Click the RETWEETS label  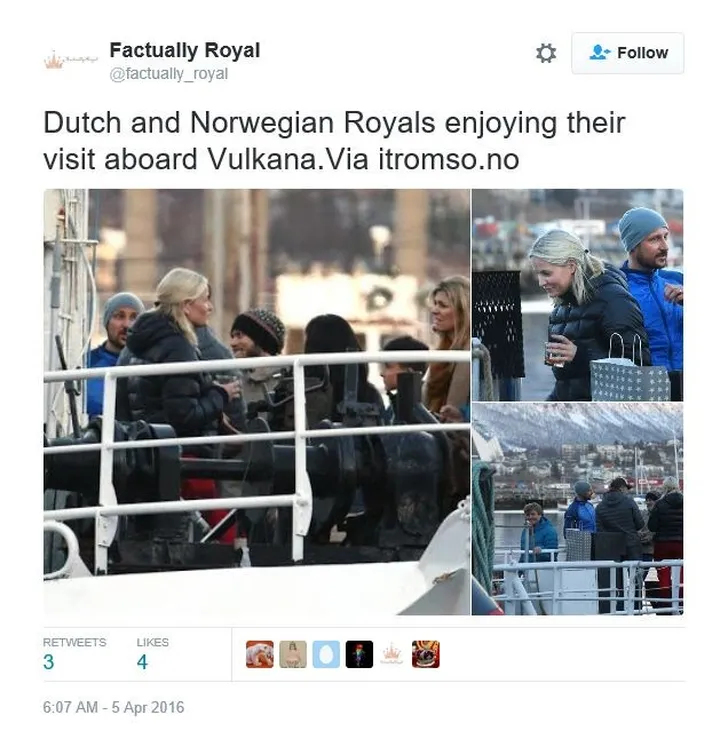75,642
